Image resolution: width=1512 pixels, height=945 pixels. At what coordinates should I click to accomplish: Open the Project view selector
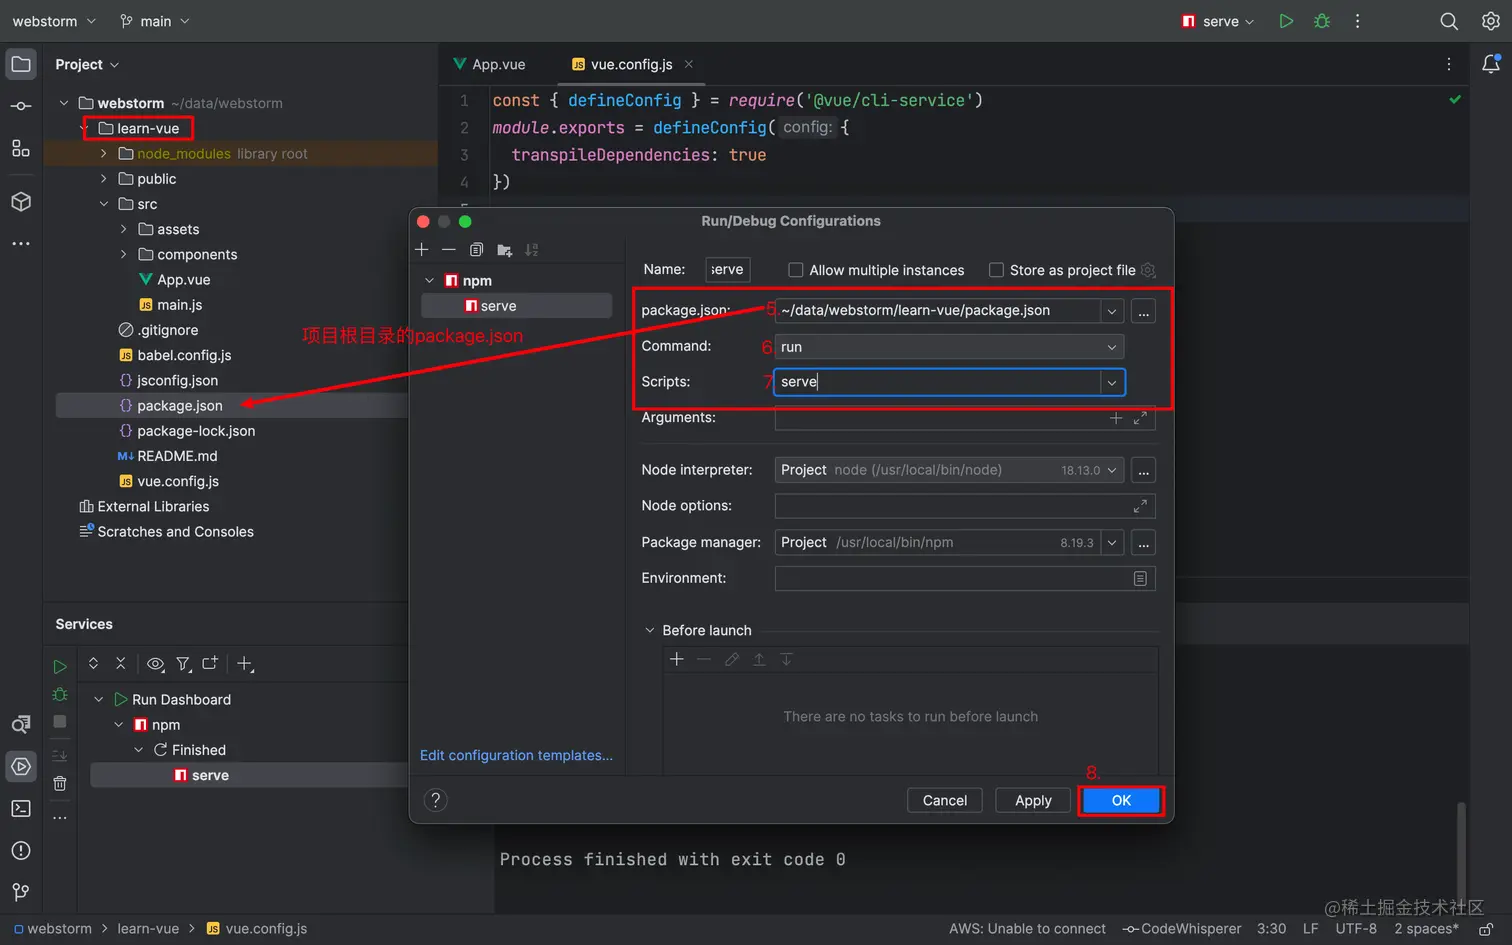tap(87, 65)
